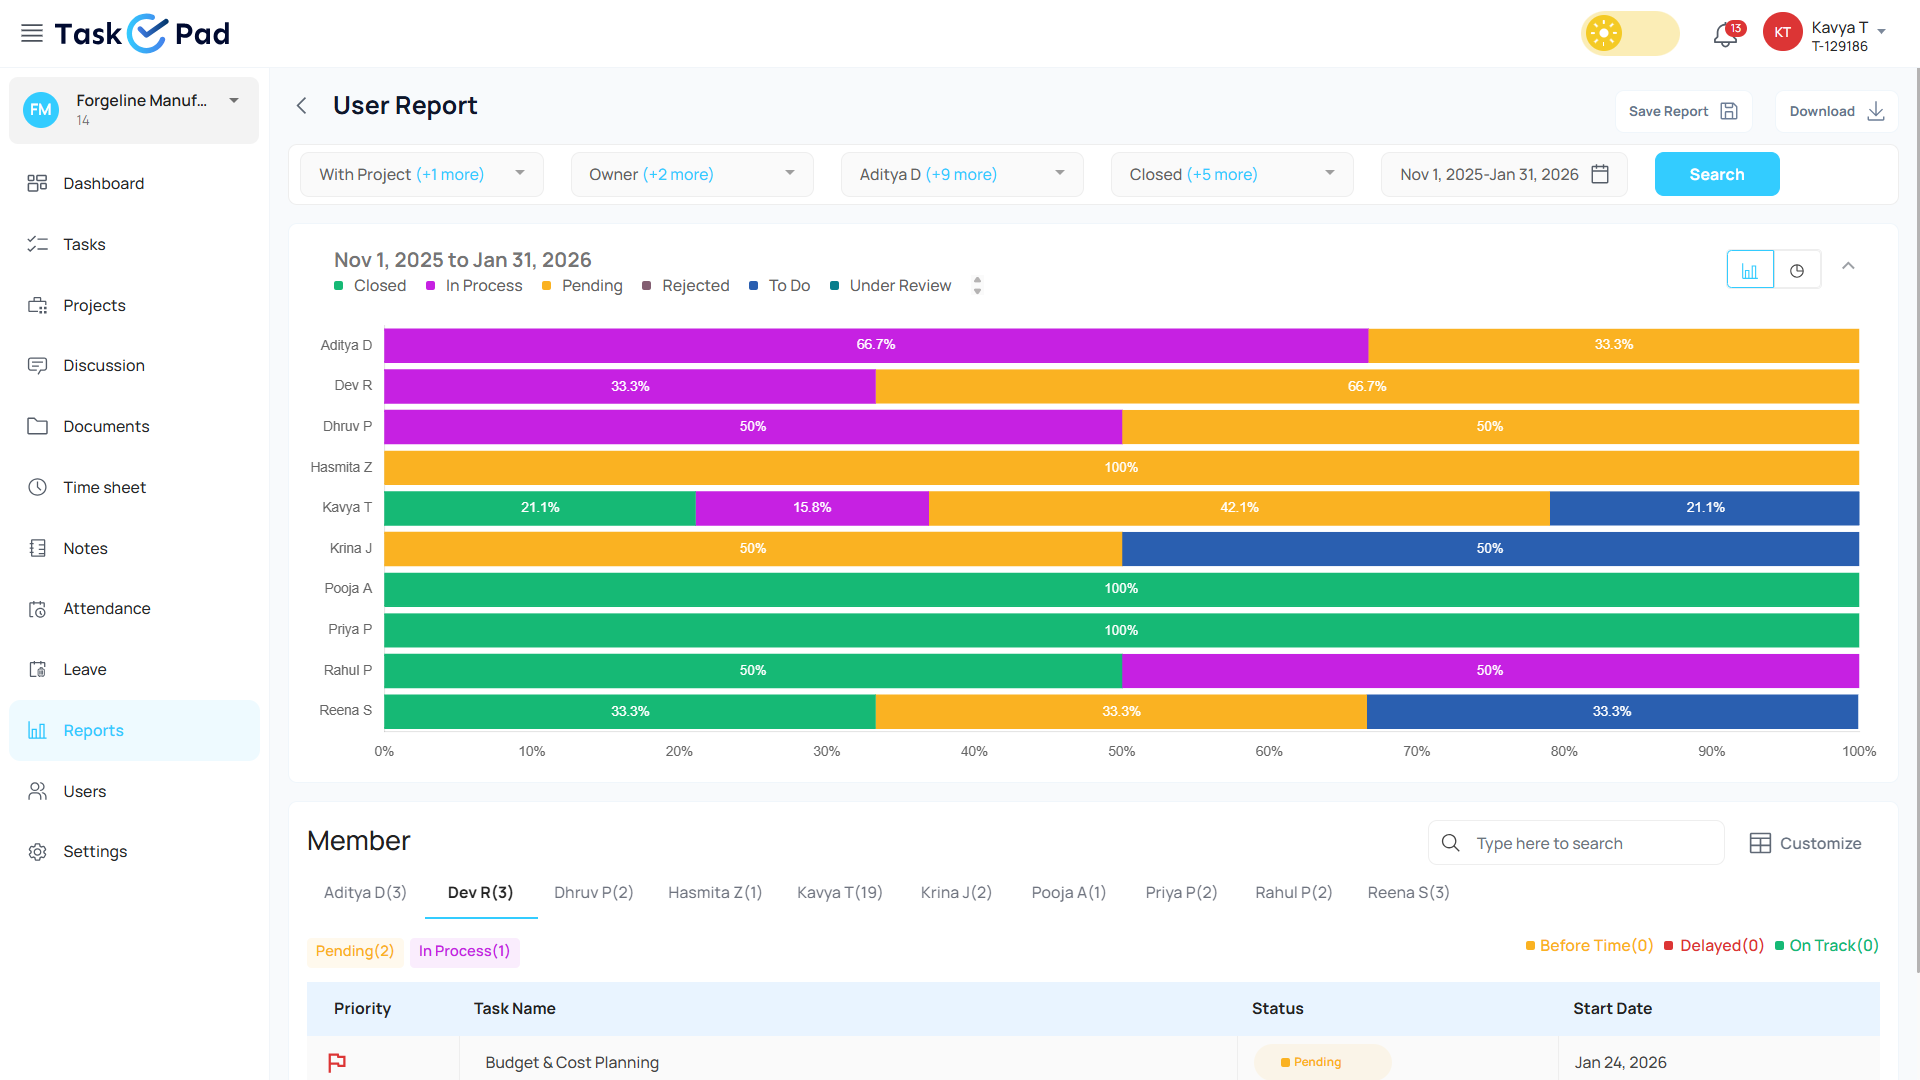1920x1080 pixels.
Task: Open the date range calendar icon
Action: pyautogui.click(x=1600, y=174)
